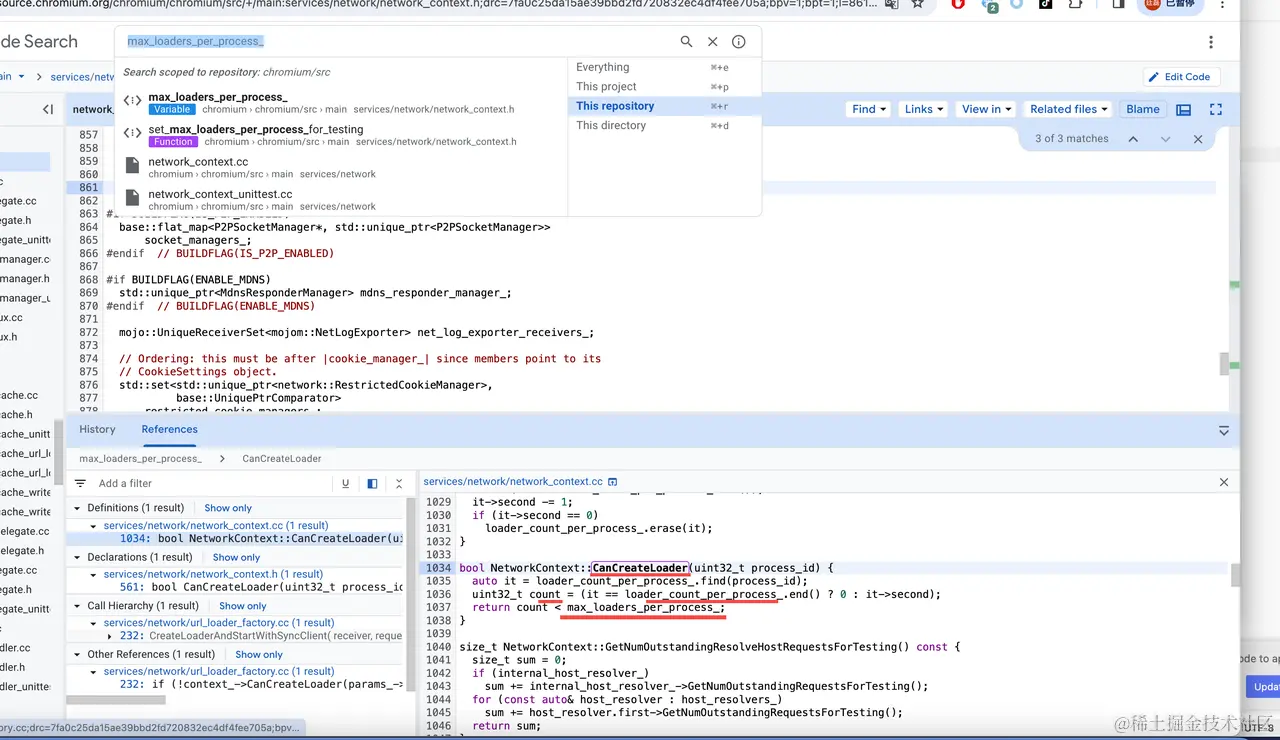Click the search magnifier icon
The width and height of the screenshot is (1280, 740).
686,42
